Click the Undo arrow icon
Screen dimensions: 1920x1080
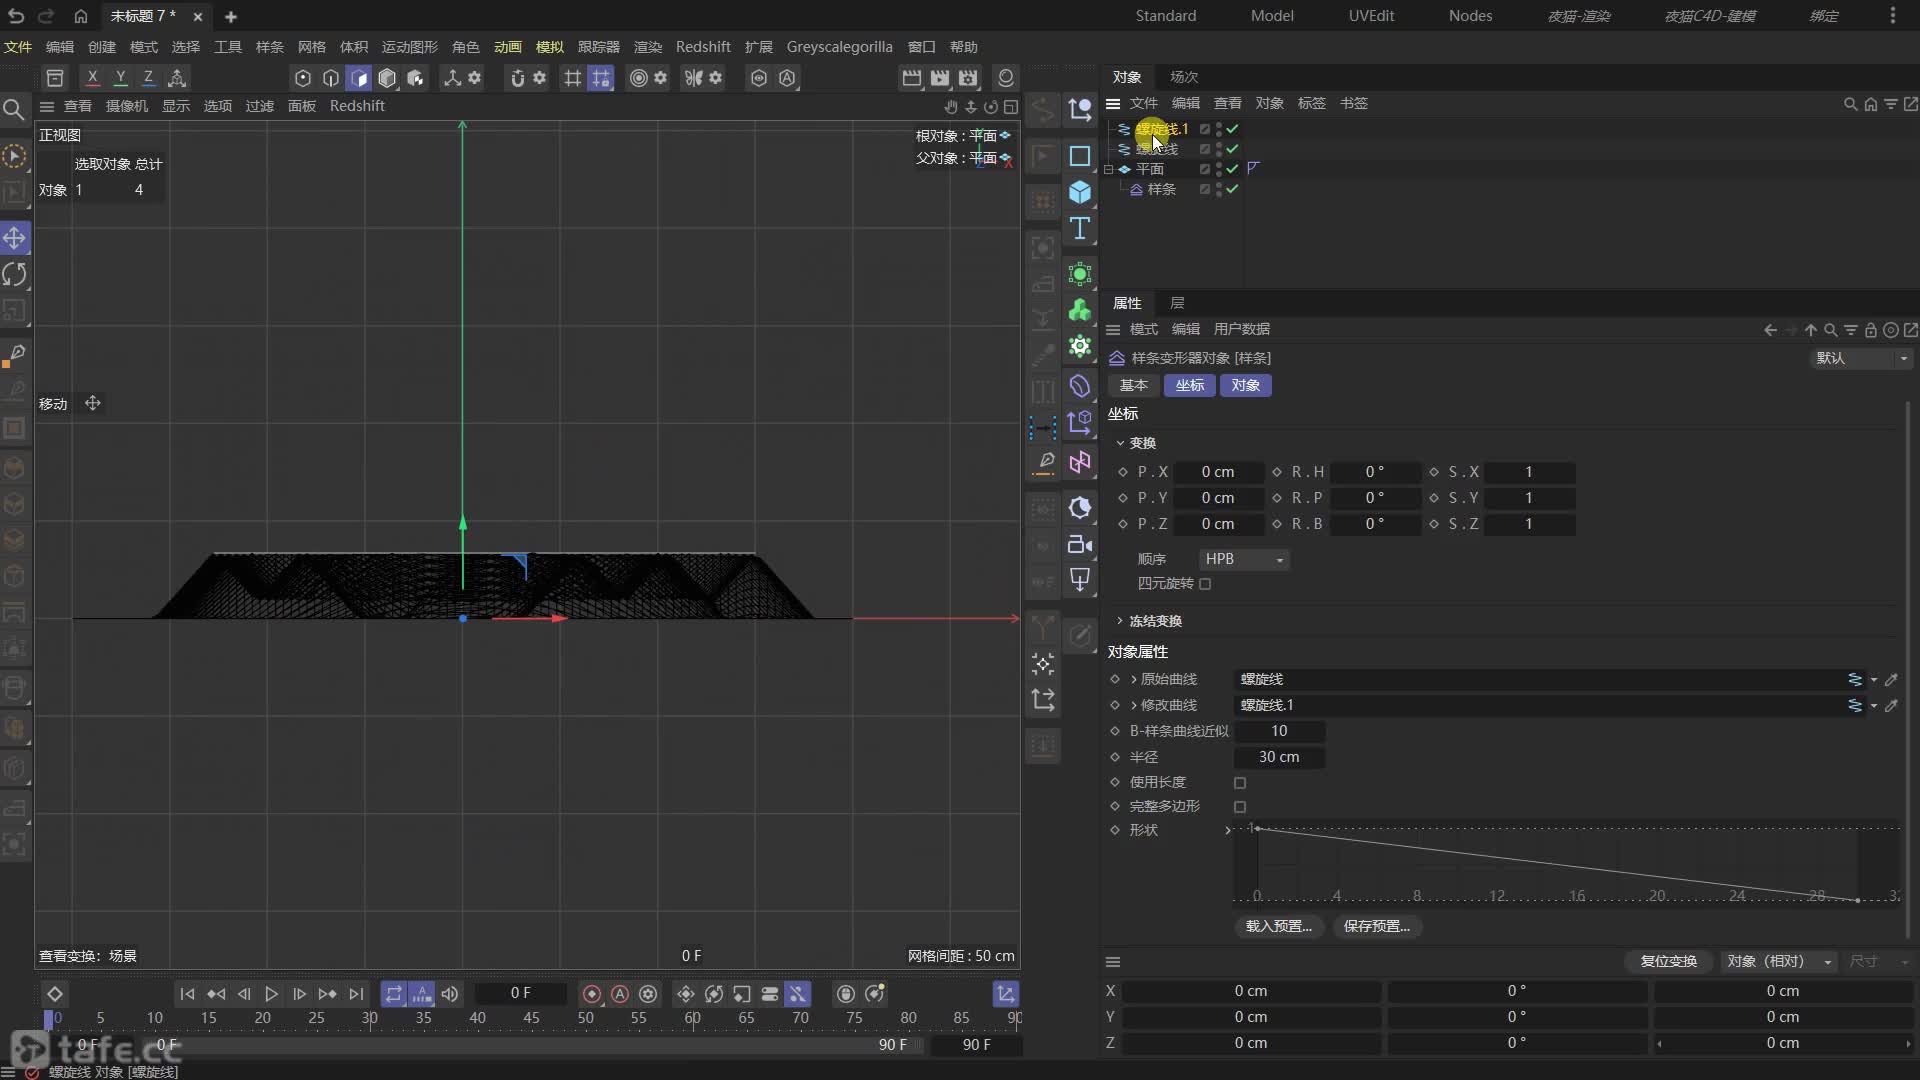pyautogui.click(x=16, y=16)
